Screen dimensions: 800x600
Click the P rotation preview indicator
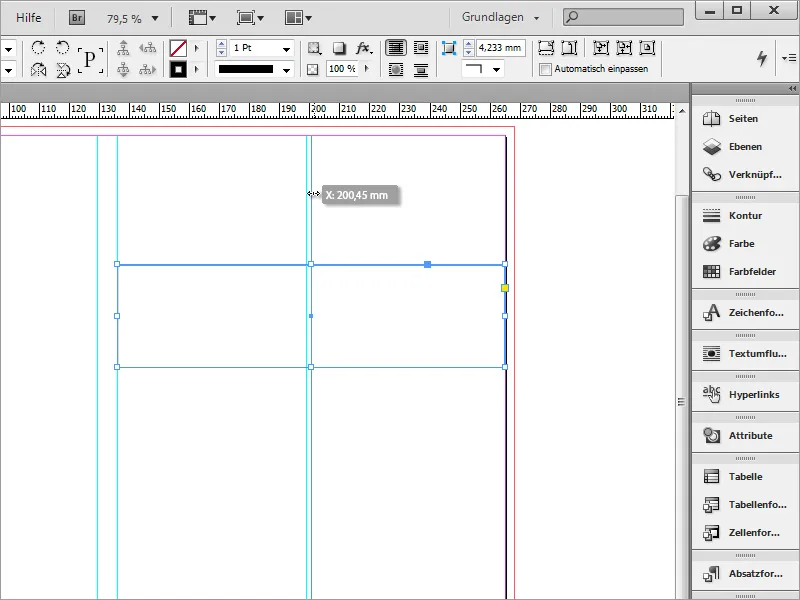coord(90,59)
